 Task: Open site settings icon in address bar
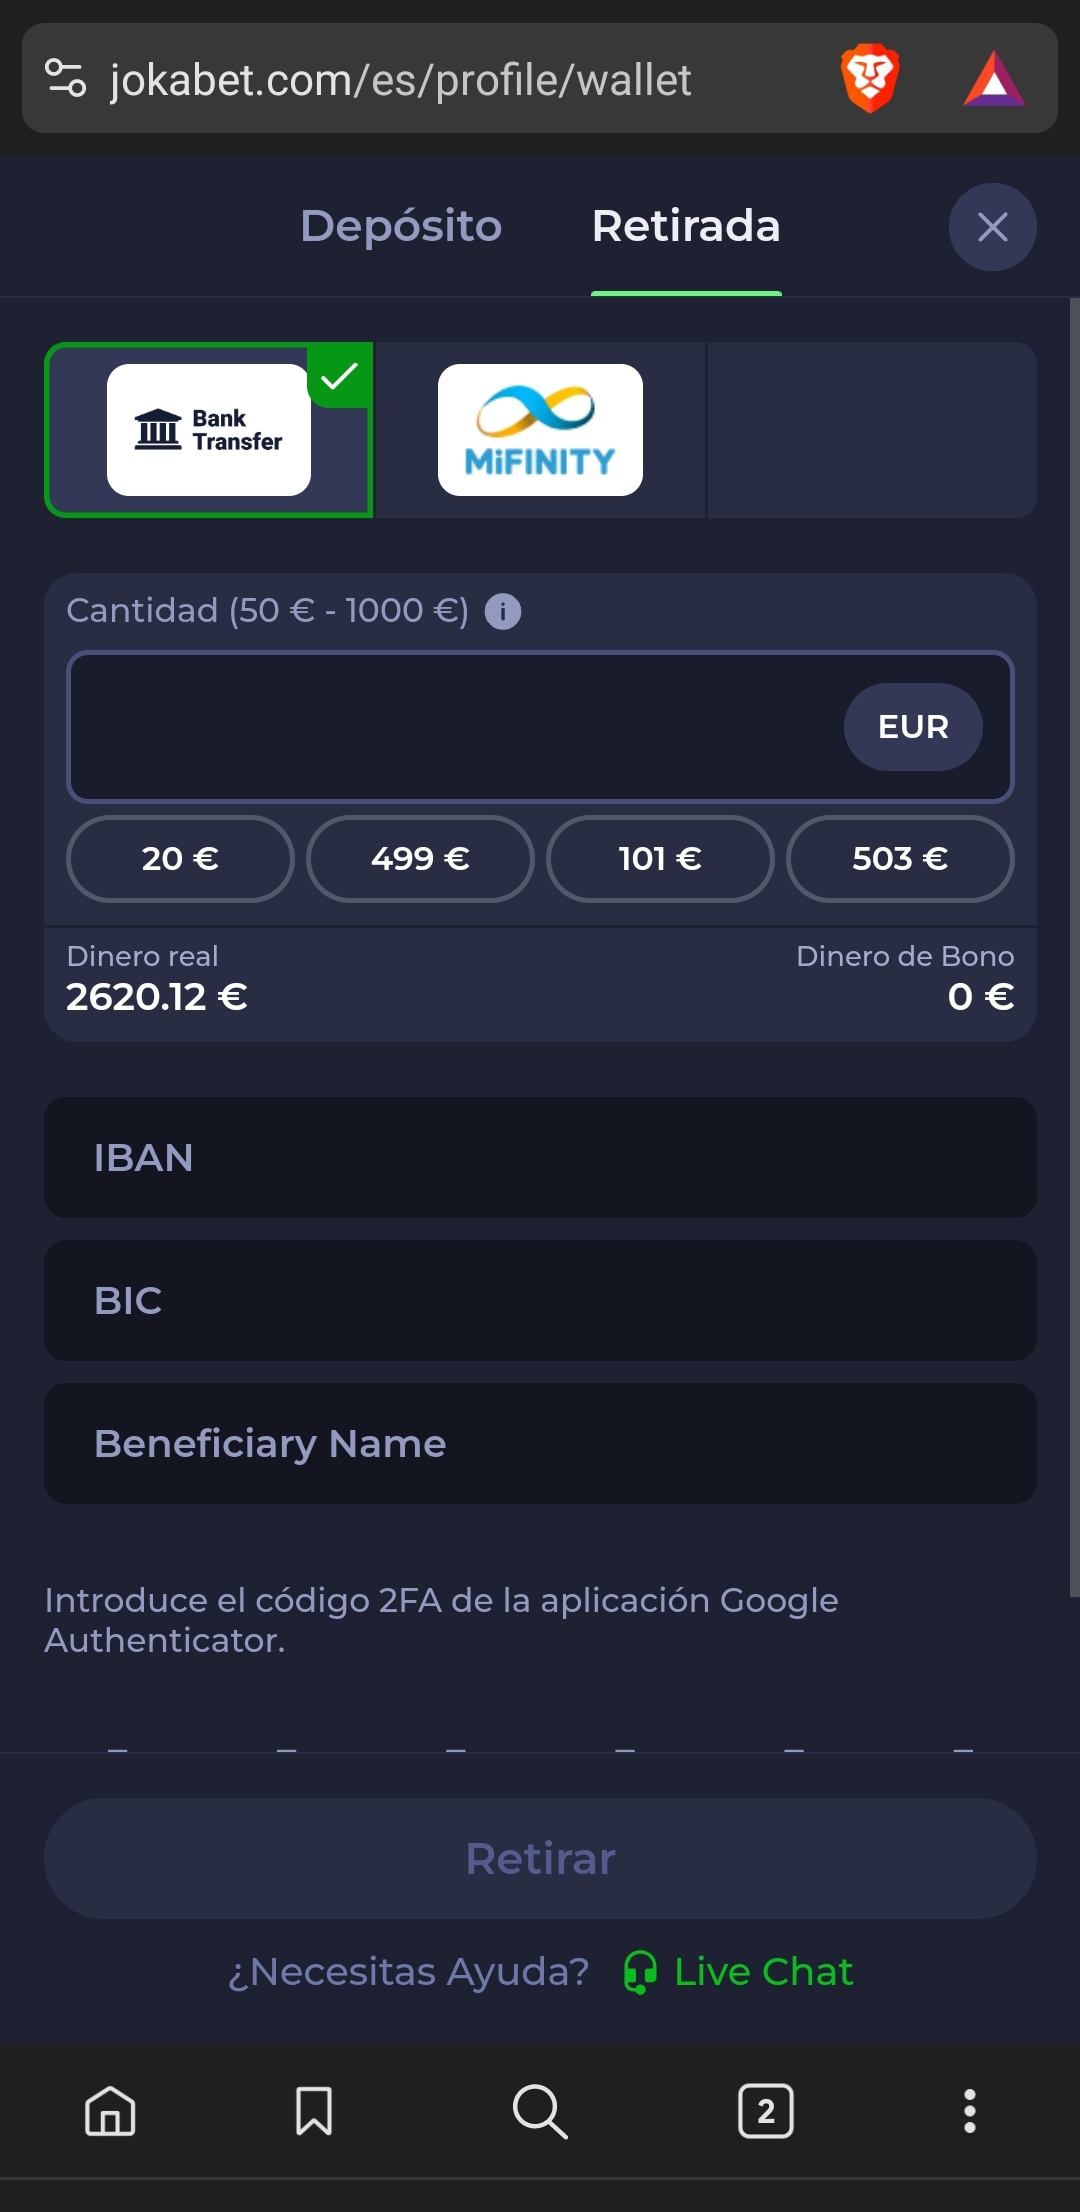[66, 78]
